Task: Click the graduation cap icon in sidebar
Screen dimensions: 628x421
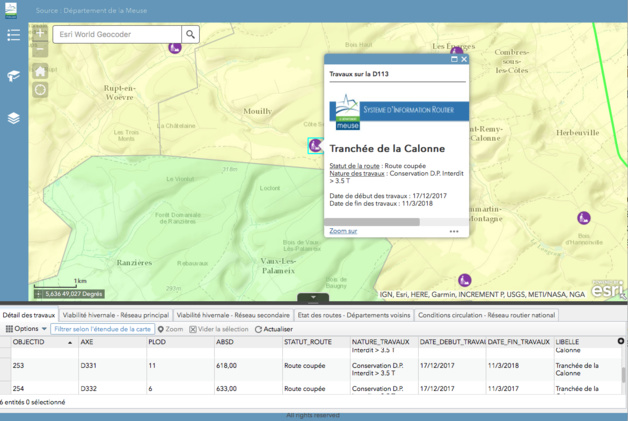Action: pyautogui.click(x=14, y=76)
